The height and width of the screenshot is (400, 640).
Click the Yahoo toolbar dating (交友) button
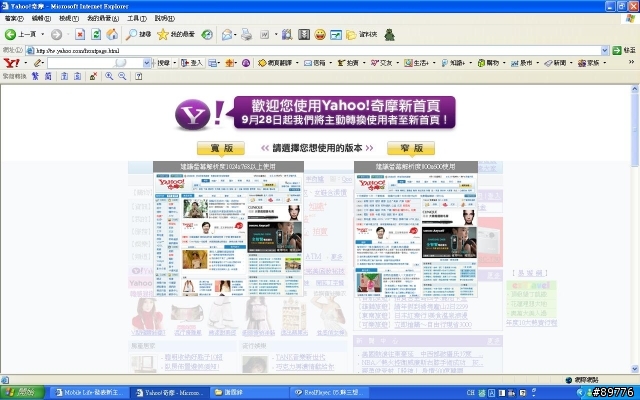382,63
